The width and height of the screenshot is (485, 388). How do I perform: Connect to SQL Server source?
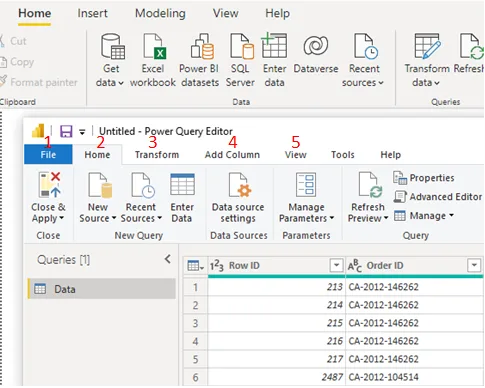click(x=240, y=61)
